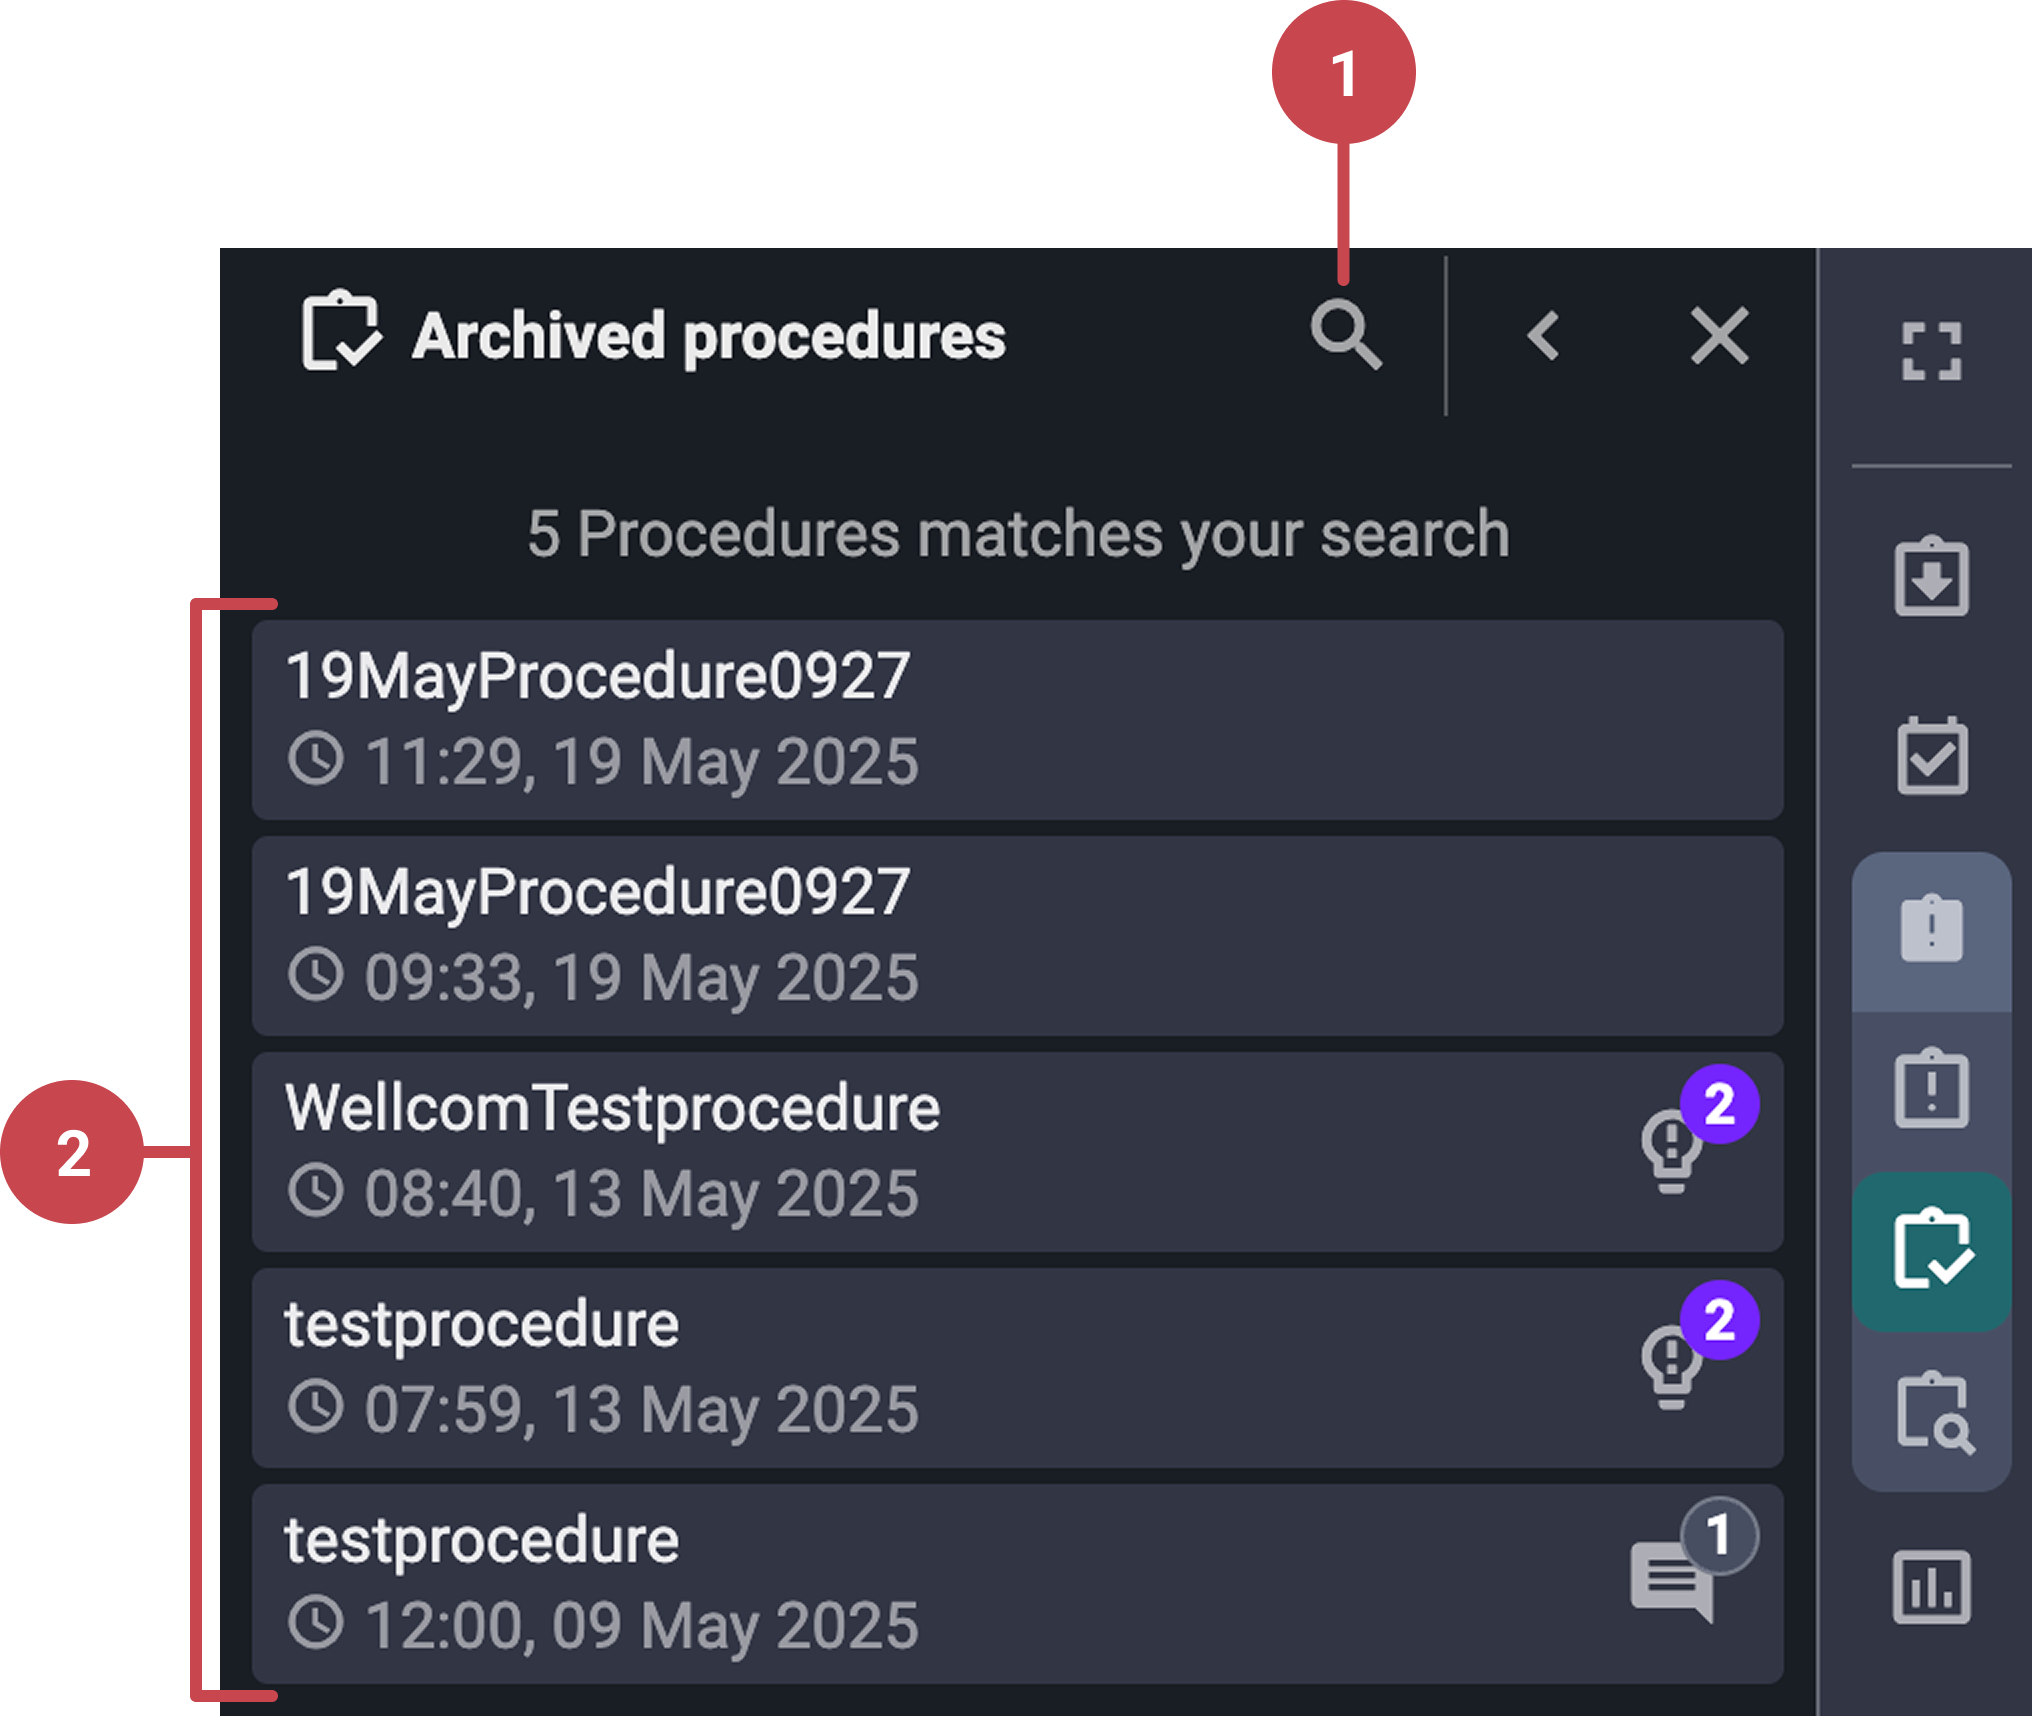Click the clock icon next to 11:29 timestamp
This screenshot has height=1716, width=2032.
tap(318, 760)
